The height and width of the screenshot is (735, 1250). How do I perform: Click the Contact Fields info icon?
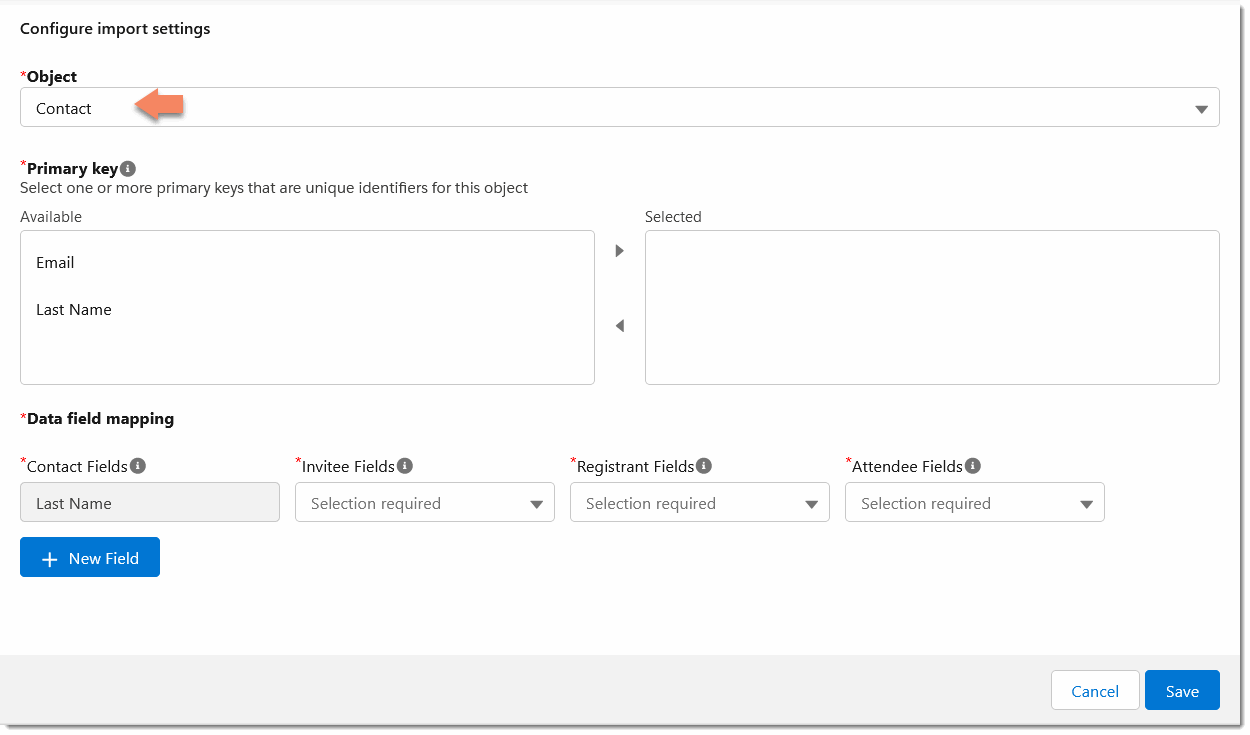[137, 466]
